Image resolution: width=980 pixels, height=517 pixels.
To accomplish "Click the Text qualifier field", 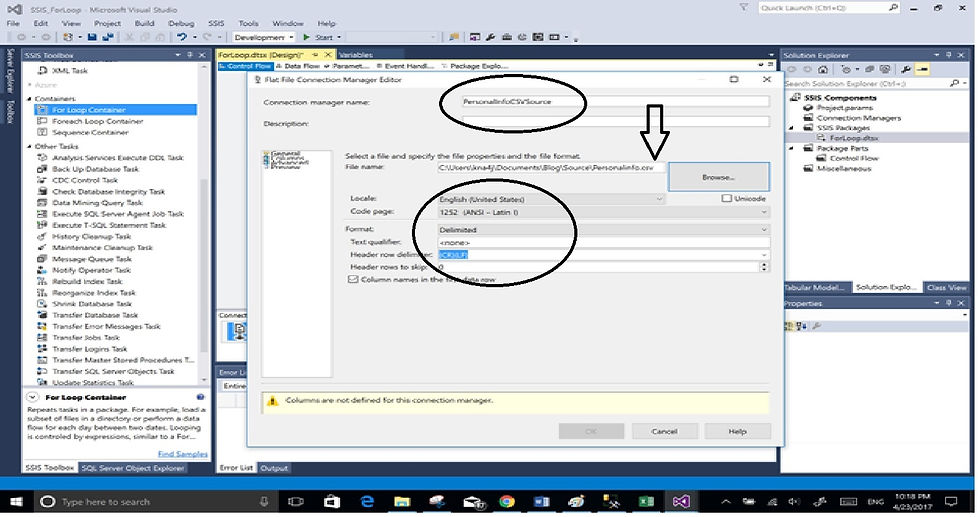I will pyautogui.click(x=604, y=242).
